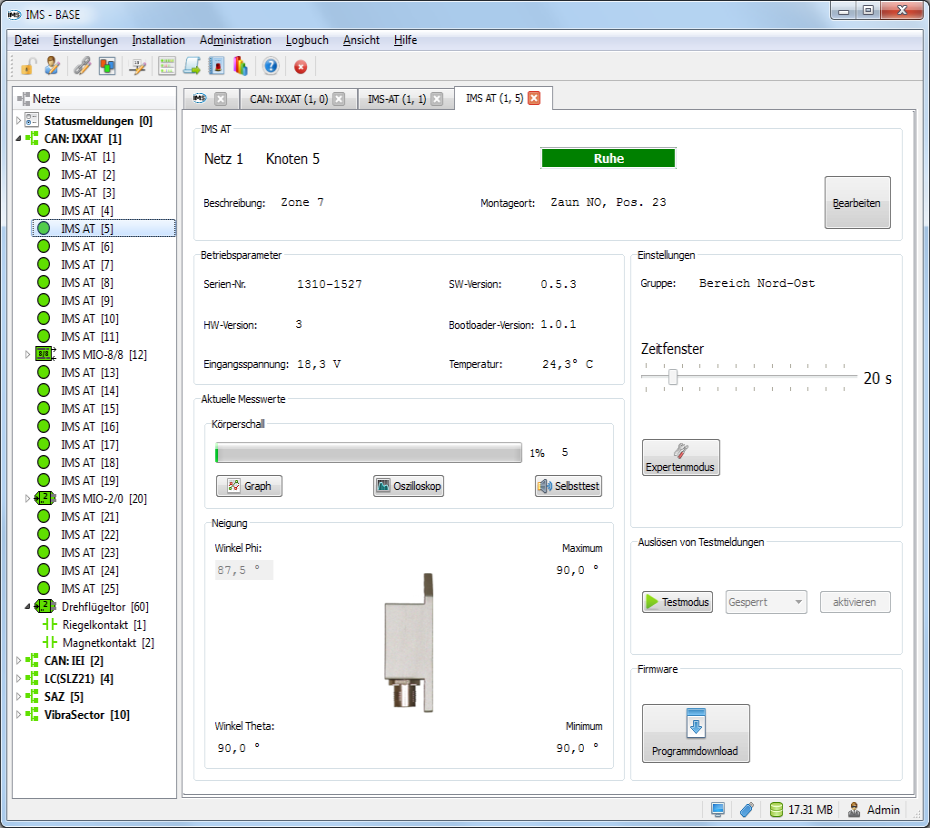Image resolution: width=930 pixels, height=828 pixels.
Task: Click the red stop icon in toolbar
Action: (x=300, y=67)
